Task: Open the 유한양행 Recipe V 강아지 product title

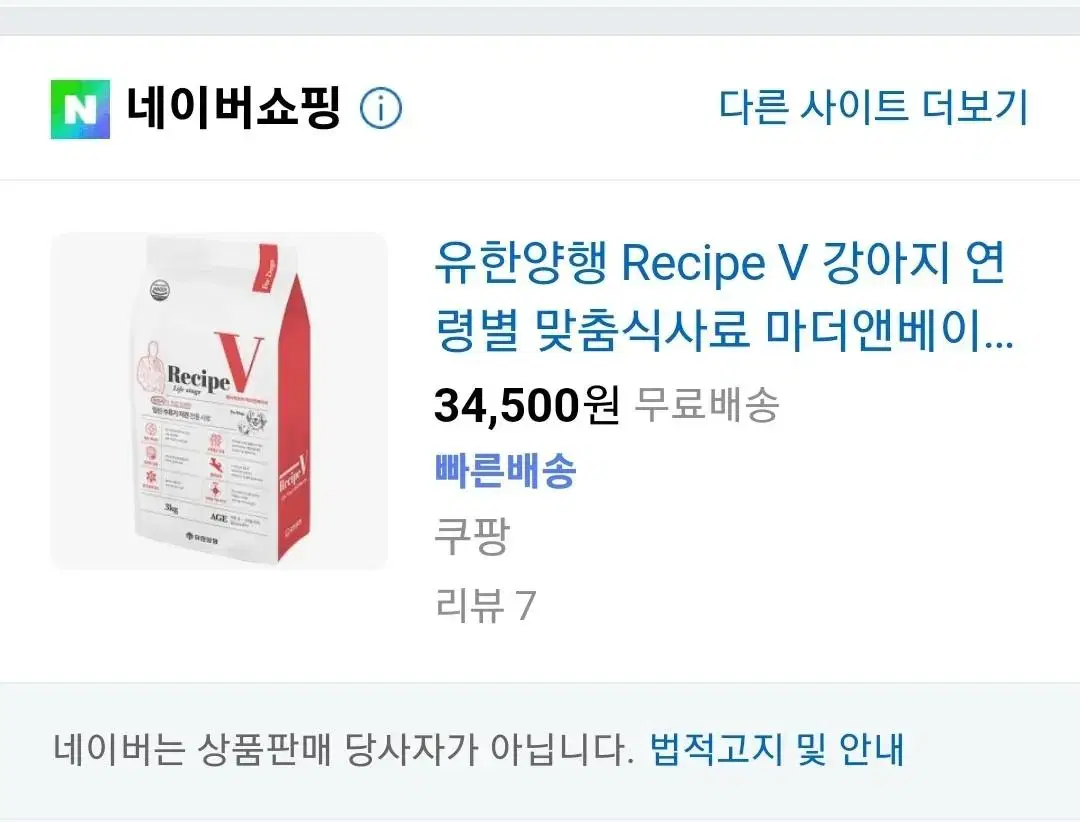Action: (x=724, y=297)
